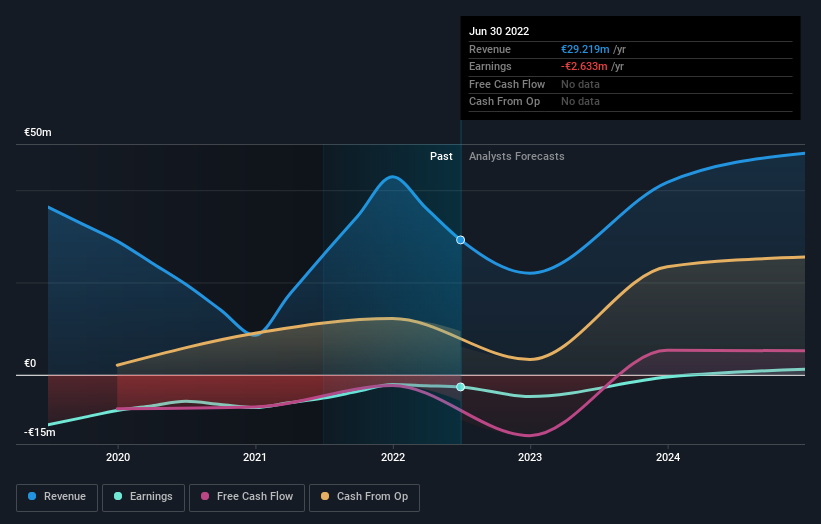Click the 2020 x-axis label

[x=118, y=458]
